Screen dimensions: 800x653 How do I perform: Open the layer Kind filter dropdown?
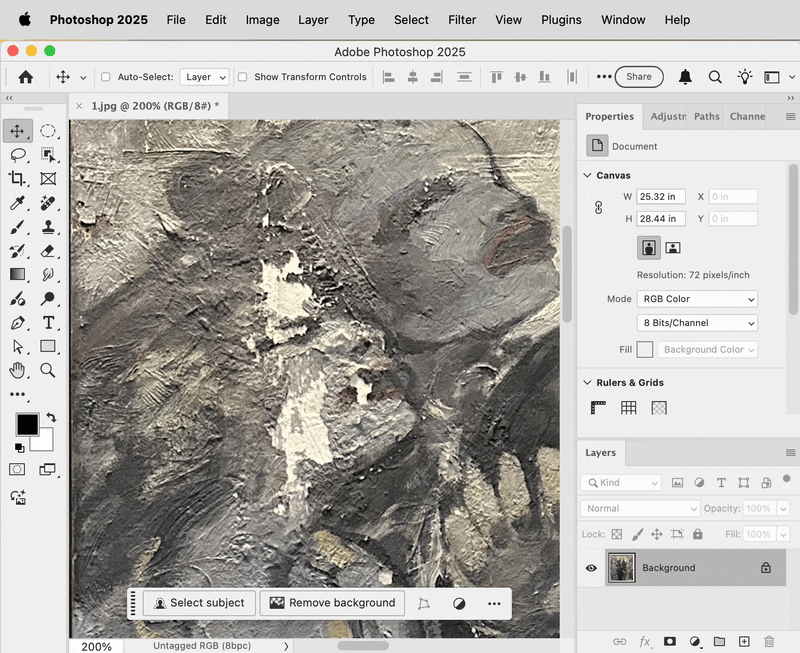pyautogui.click(x=621, y=483)
